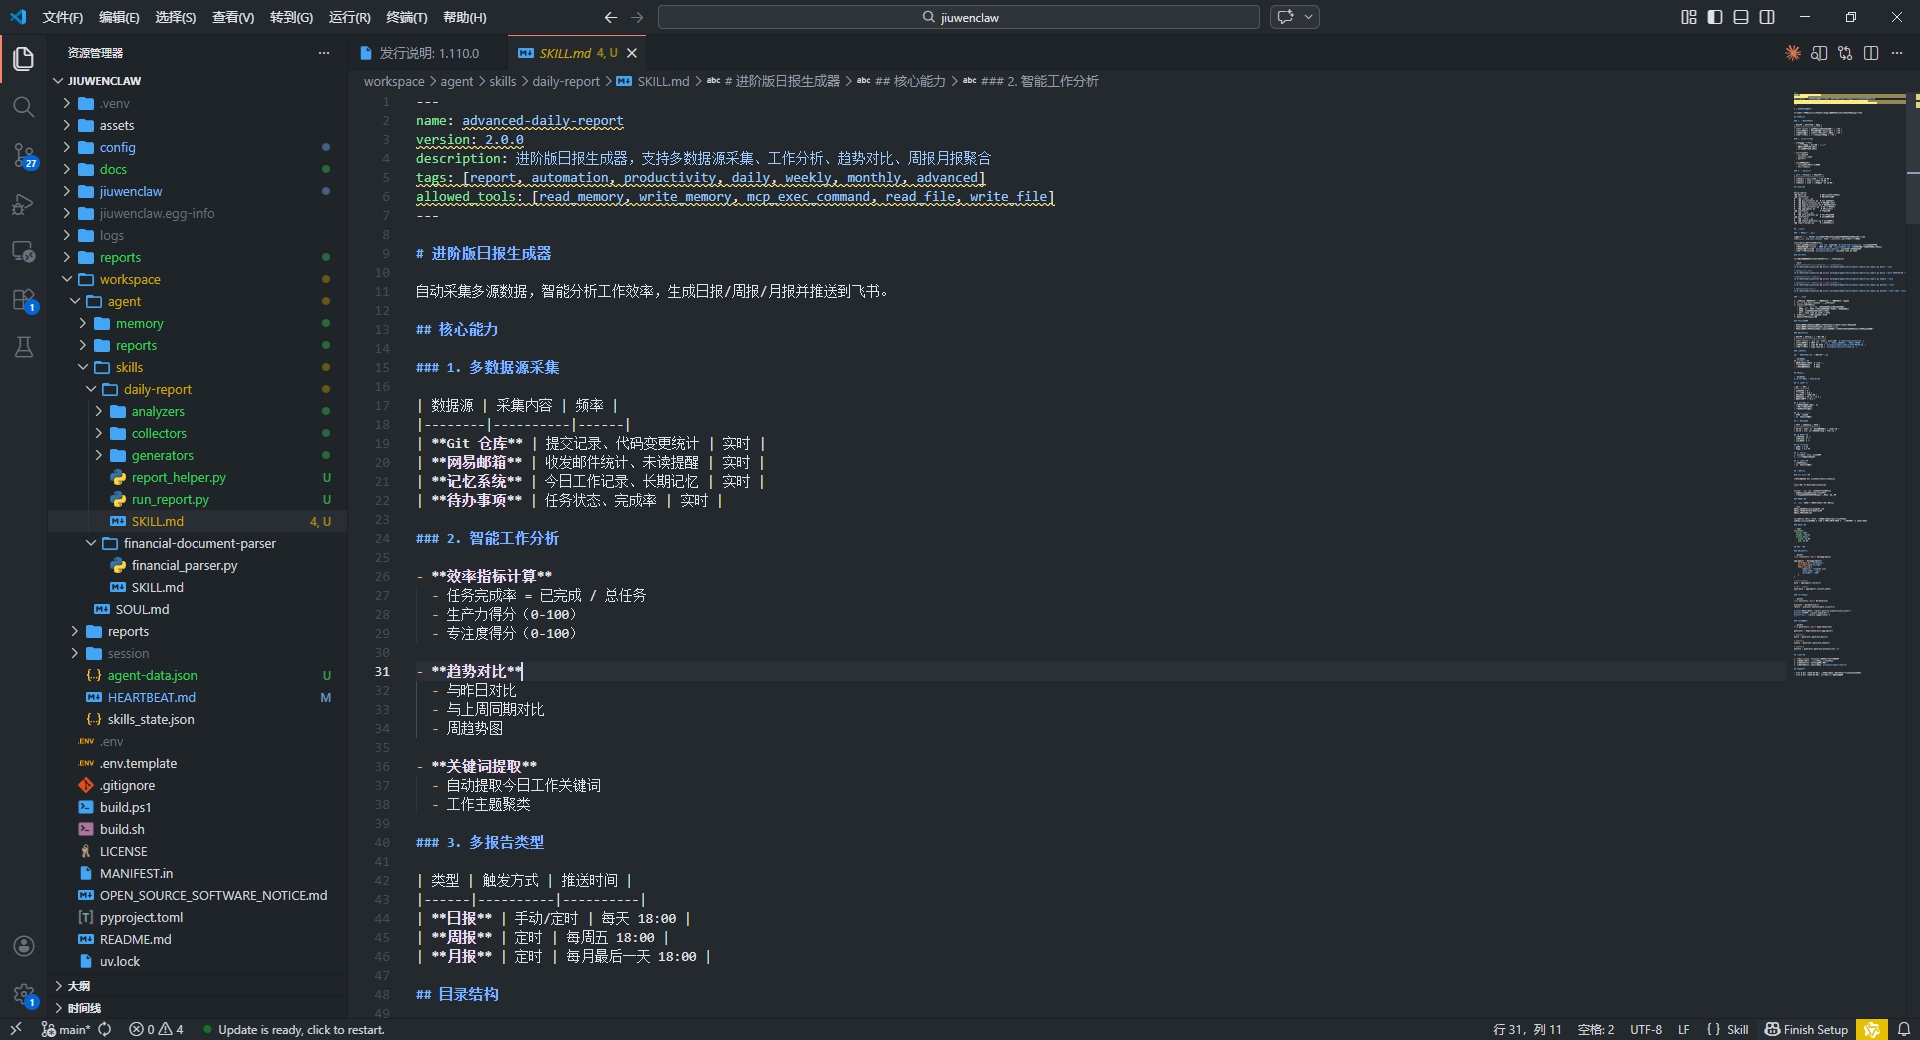Open markdown preview to the side
Image resolution: width=1920 pixels, height=1040 pixels.
(x=1819, y=53)
